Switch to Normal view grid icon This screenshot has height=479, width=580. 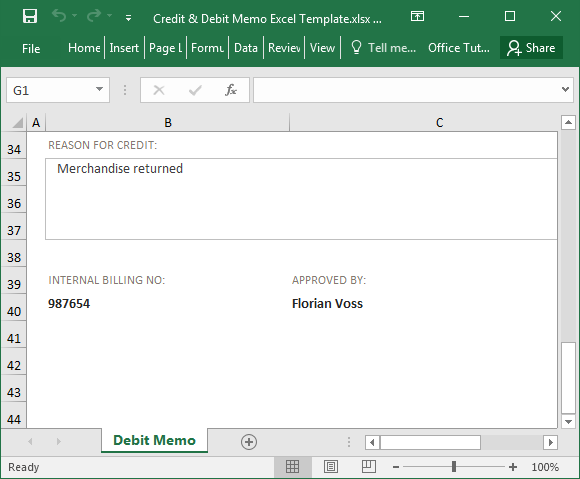coord(292,467)
